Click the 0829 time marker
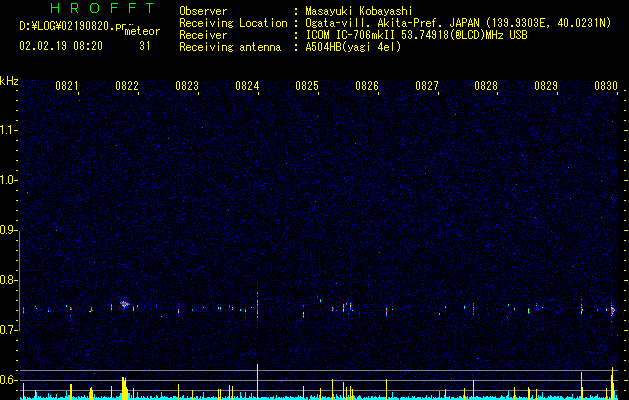629x400 pixels. [x=546, y=86]
